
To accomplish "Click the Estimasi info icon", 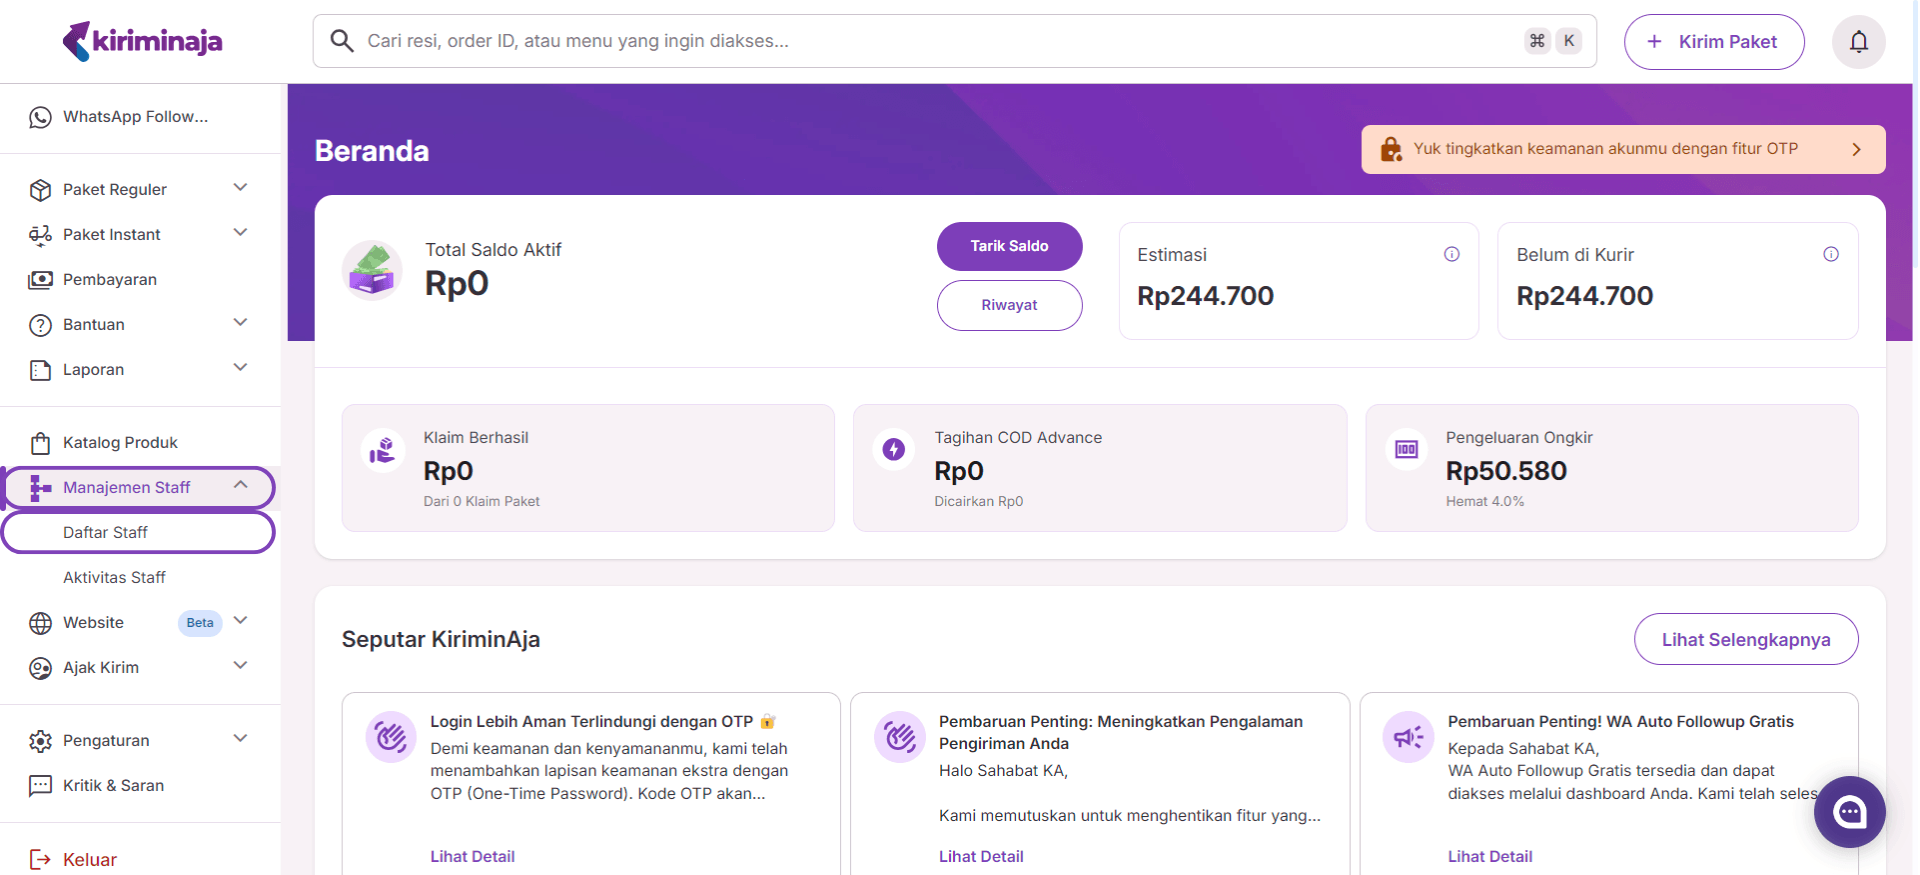I will [1451, 254].
